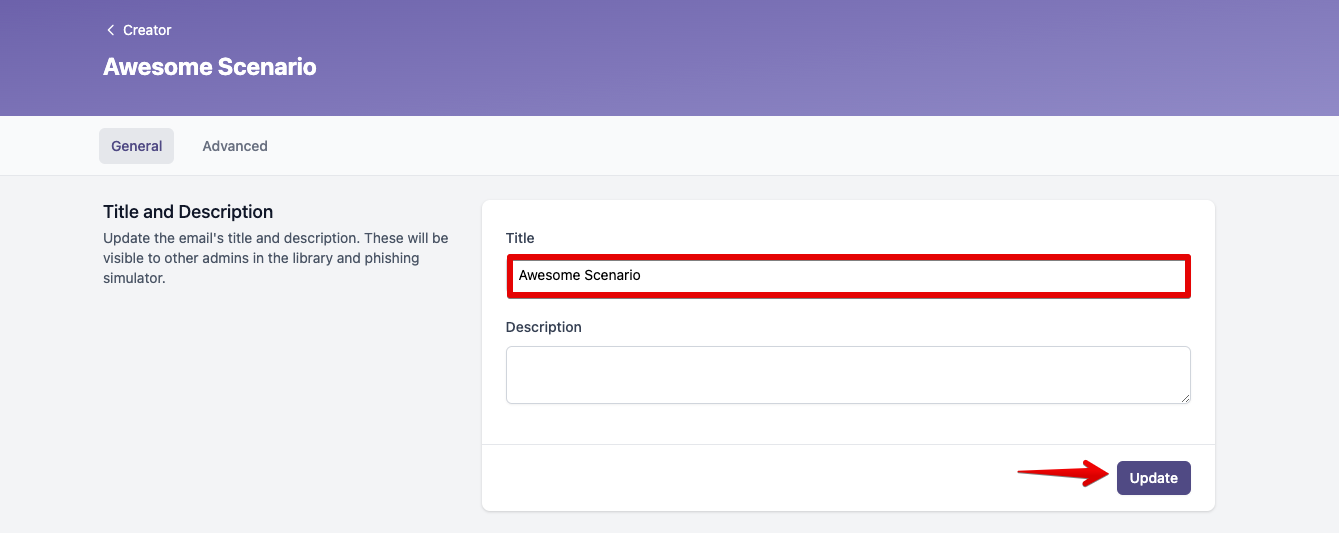
Task: Click the red highlight border around Title
Action: (848, 257)
